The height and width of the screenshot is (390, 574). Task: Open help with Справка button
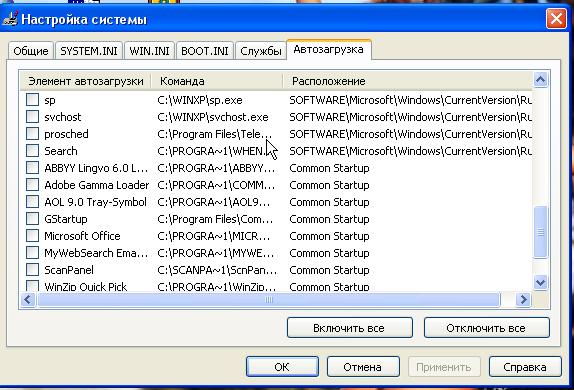point(525,367)
